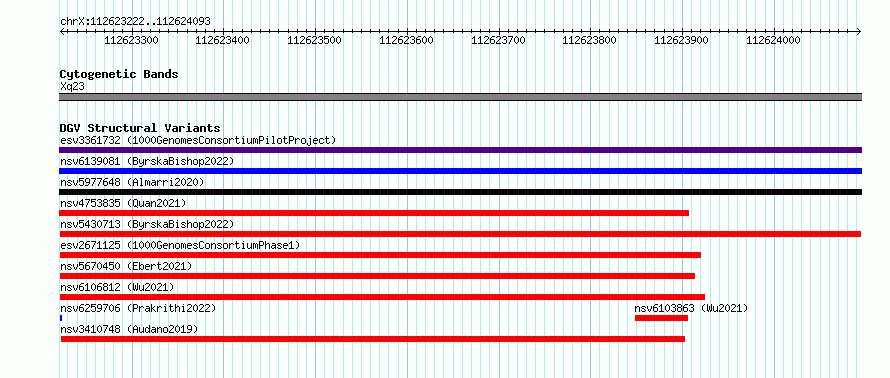Open nsv6139081 (ByrskaBishop2022) variant label
The width and height of the screenshot is (890, 378).
pyautogui.click(x=147, y=161)
